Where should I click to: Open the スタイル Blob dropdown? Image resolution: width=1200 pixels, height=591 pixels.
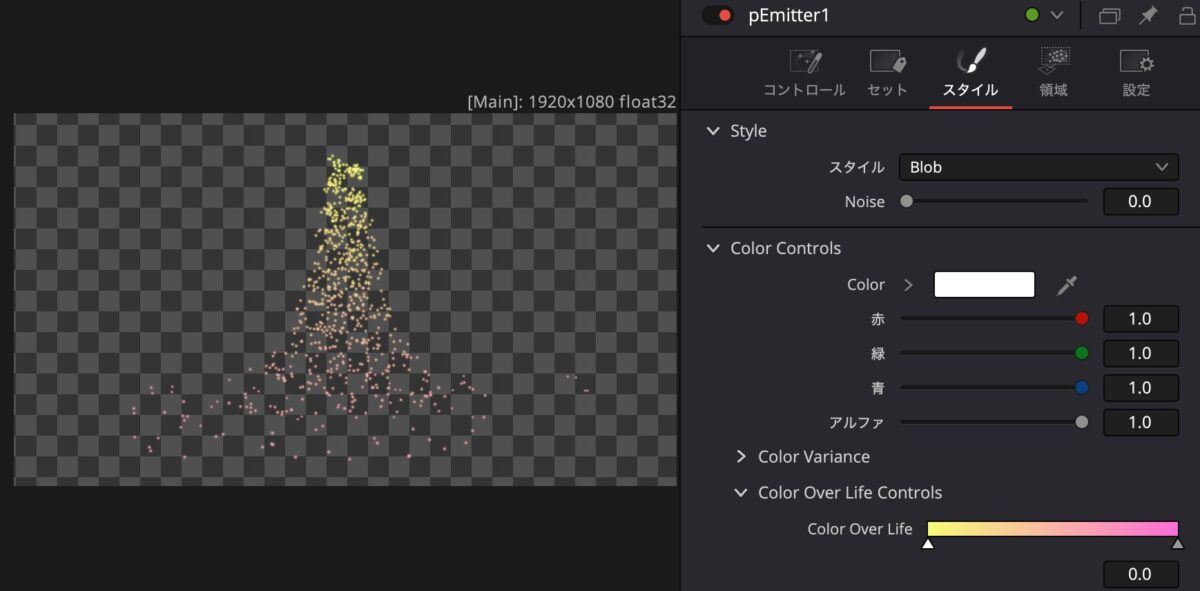click(x=1038, y=167)
